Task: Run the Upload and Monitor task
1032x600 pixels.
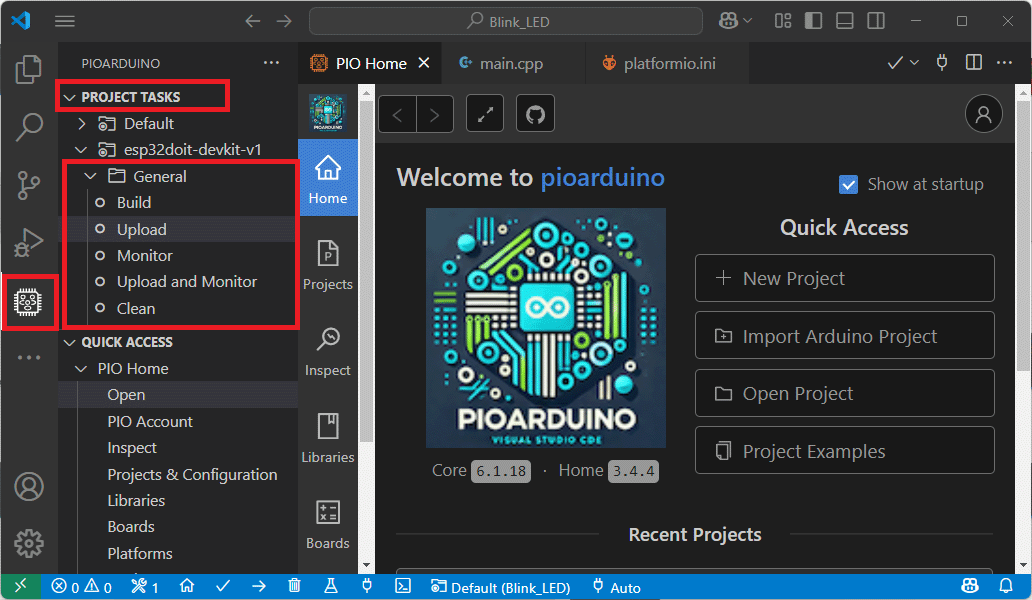Action: point(187,282)
